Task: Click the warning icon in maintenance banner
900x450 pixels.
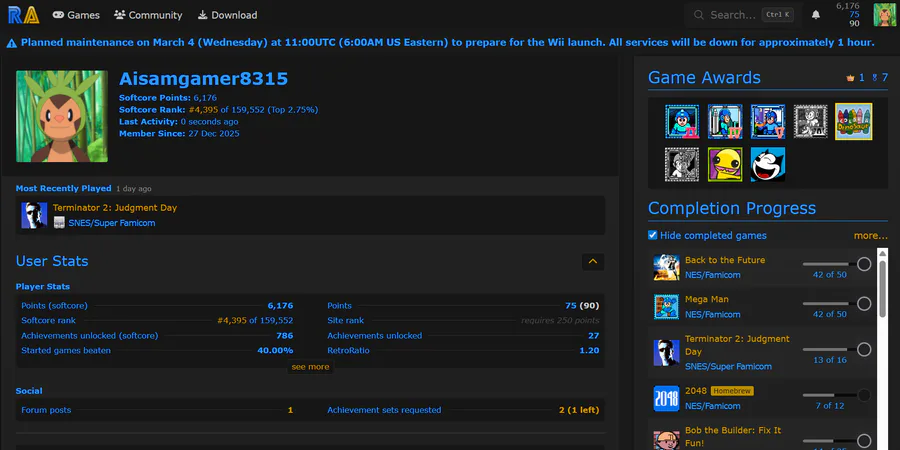Action: [x=12, y=42]
